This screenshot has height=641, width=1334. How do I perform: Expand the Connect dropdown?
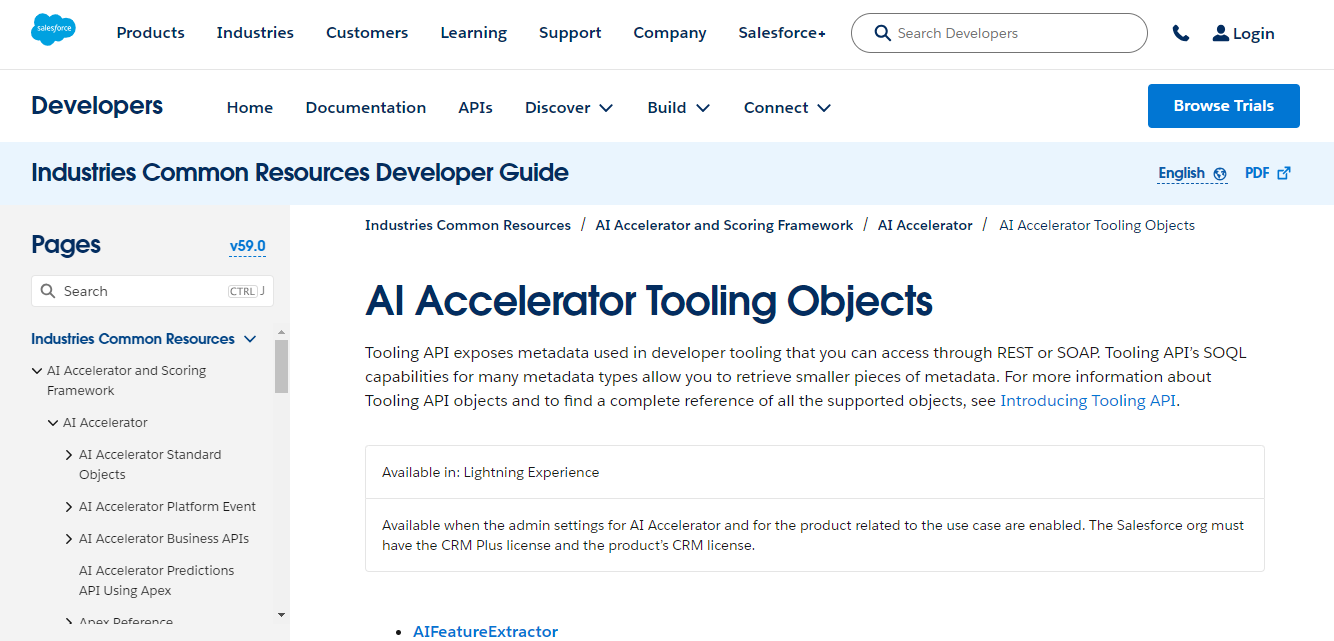(x=788, y=107)
